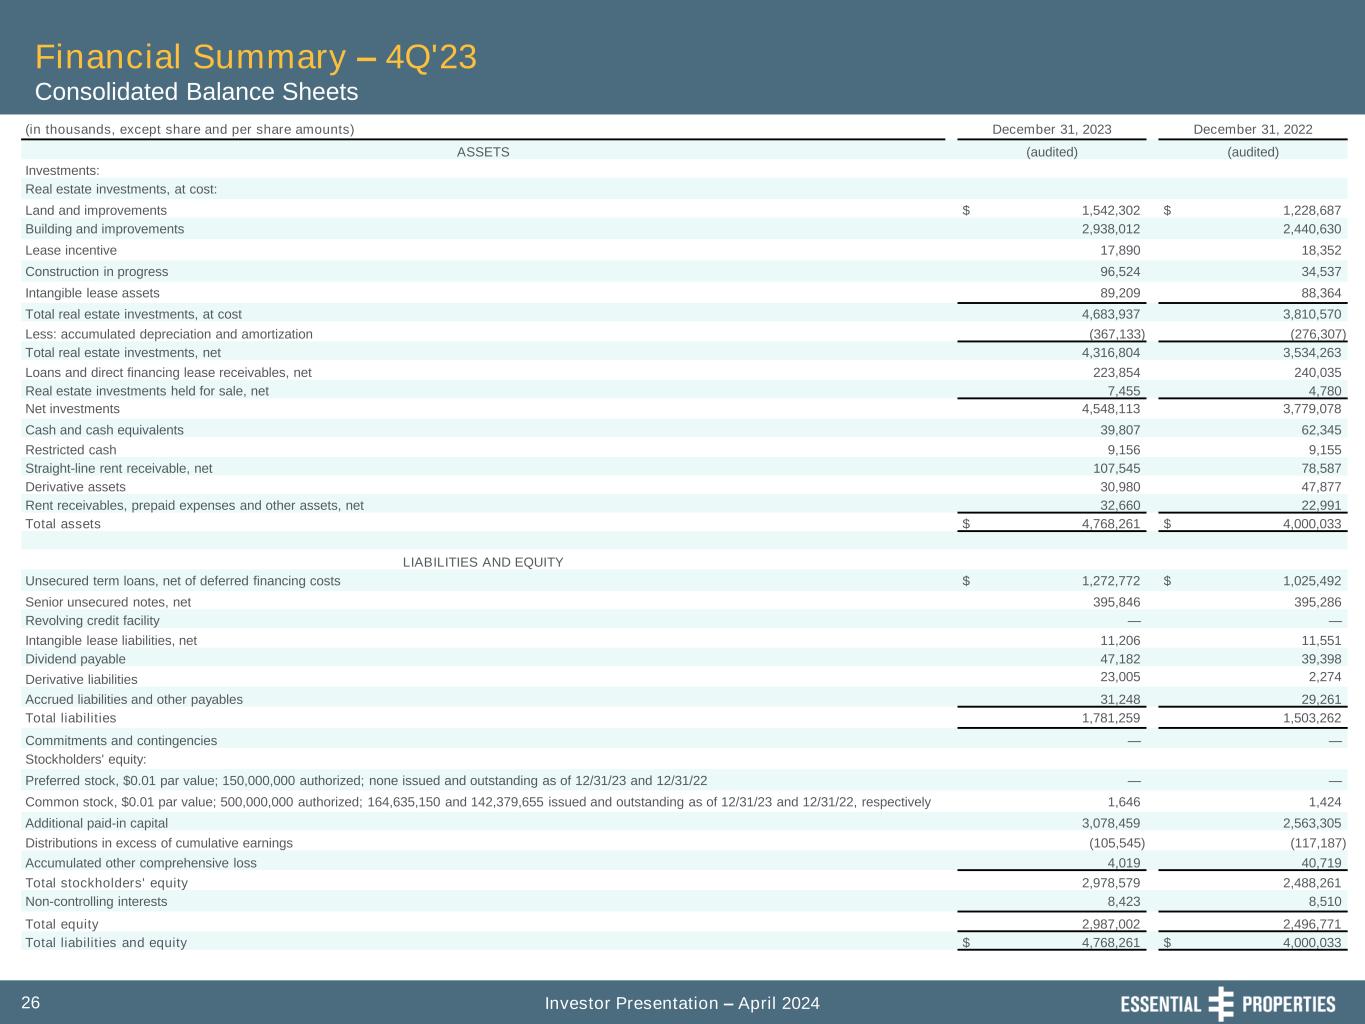Click the Land and improvements row label
Image resolution: width=1365 pixels, height=1024 pixels.
pyautogui.click(x=96, y=210)
